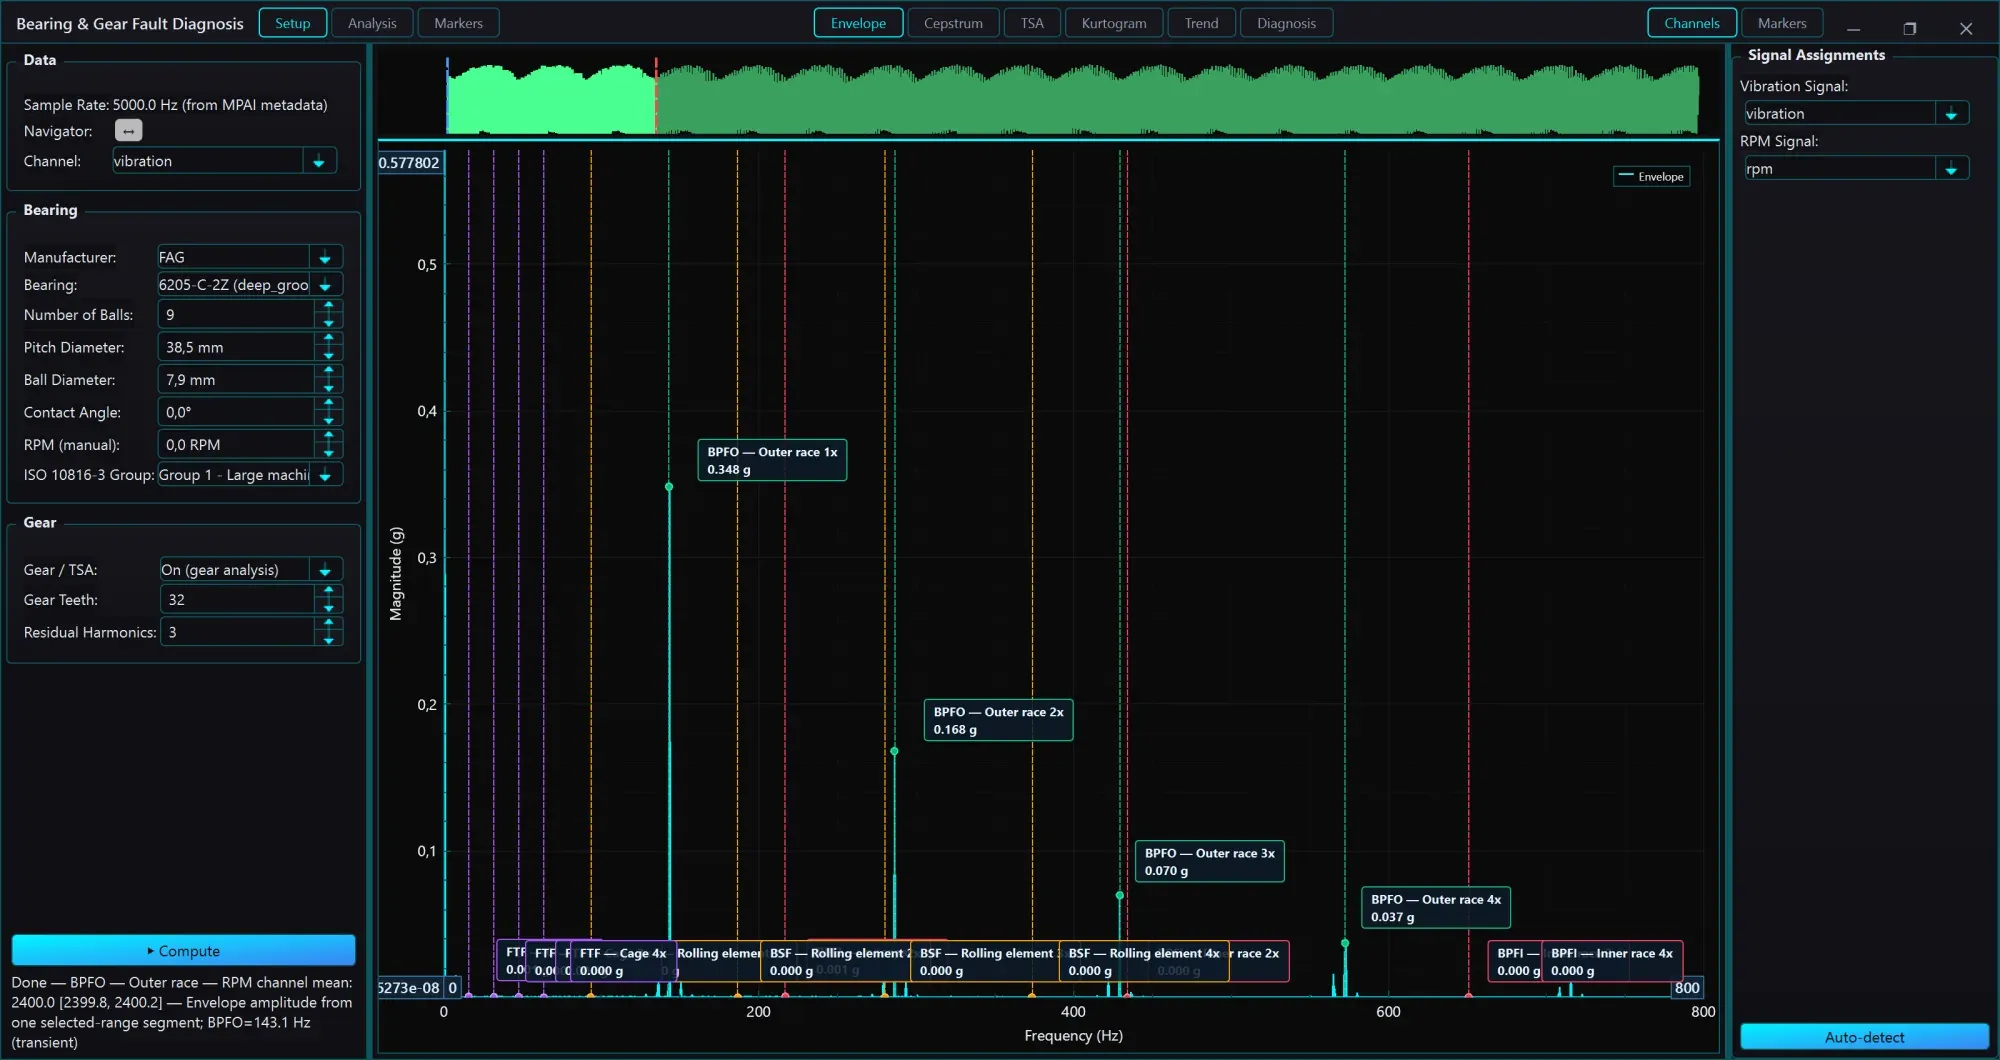
Task: Expand the Manufacturer dropdown (FAG)
Action: tap(325, 257)
